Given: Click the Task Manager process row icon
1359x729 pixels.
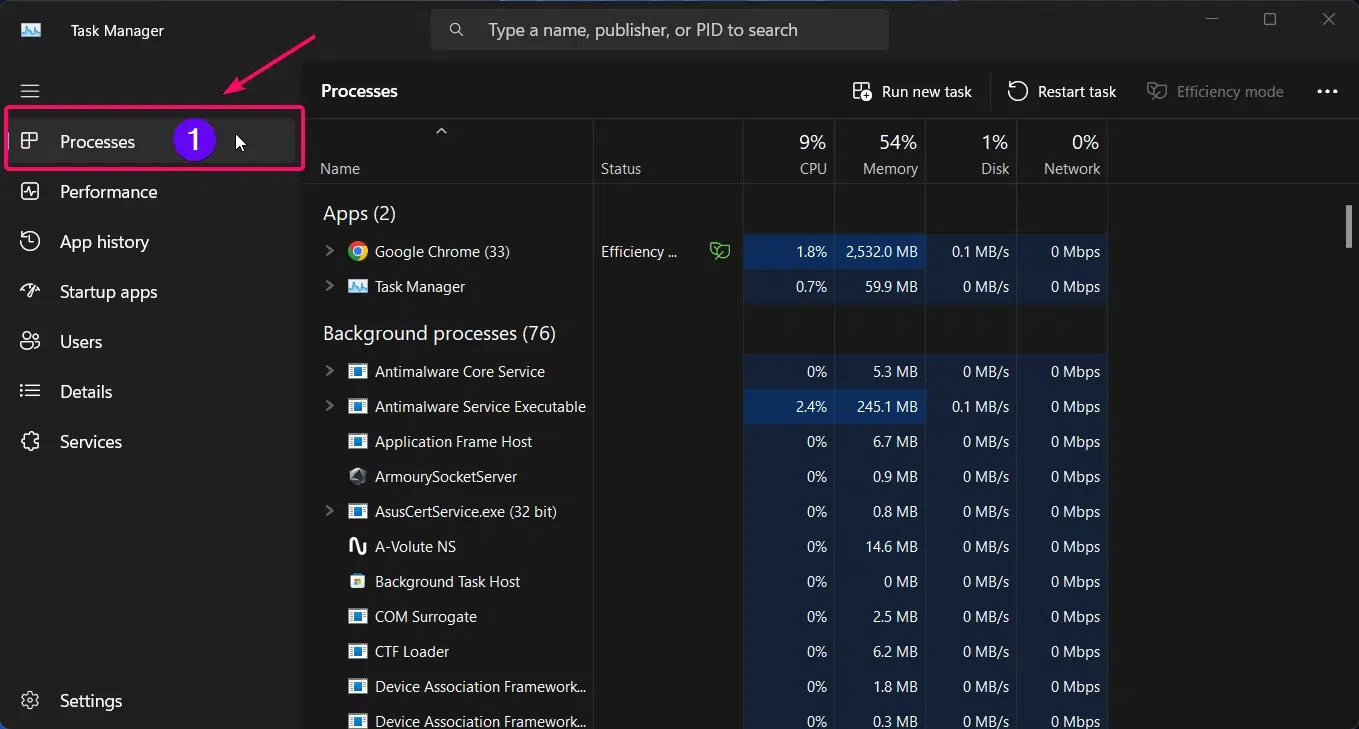Looking at the screenshot, I should click(x=357, y=286).
